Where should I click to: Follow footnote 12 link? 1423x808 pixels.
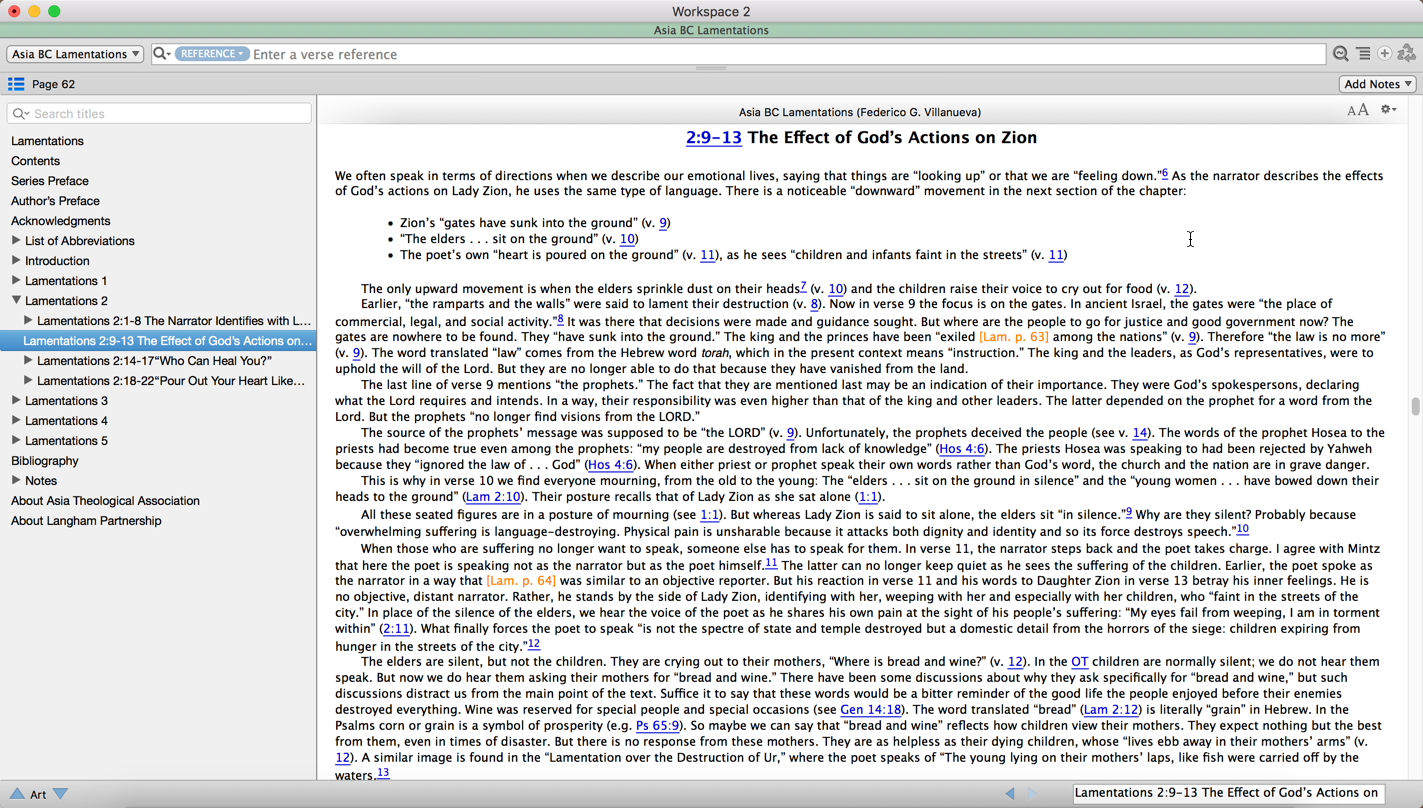coord(533,644)
